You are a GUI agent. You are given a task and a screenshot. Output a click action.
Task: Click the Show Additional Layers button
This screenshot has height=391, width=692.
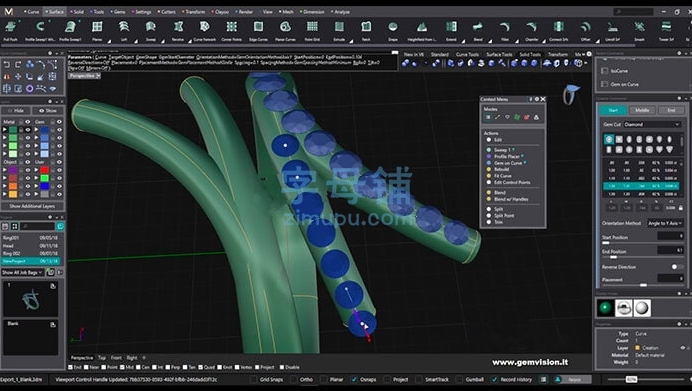click(32, 206)
